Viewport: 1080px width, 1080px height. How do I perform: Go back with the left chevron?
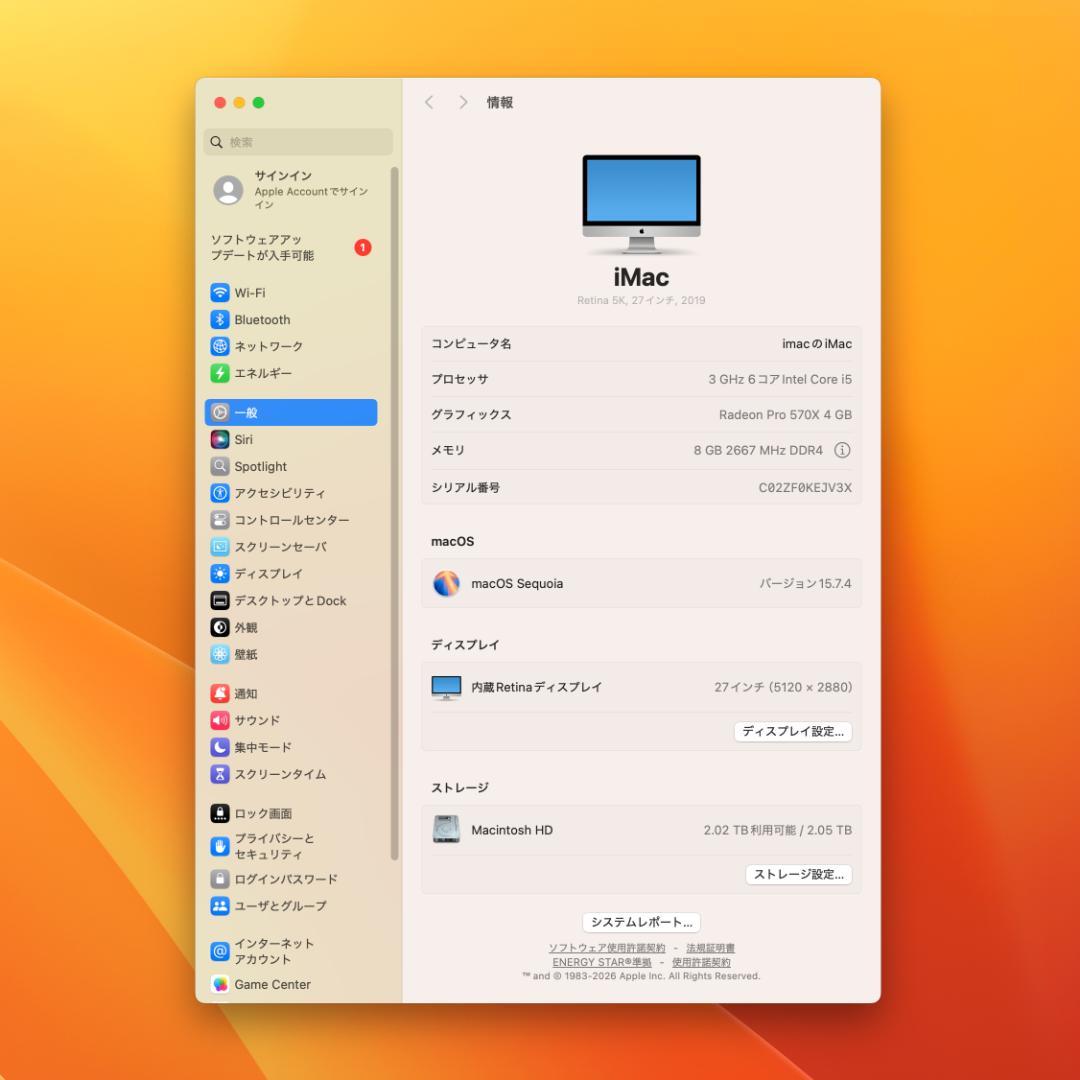point(429,103)
